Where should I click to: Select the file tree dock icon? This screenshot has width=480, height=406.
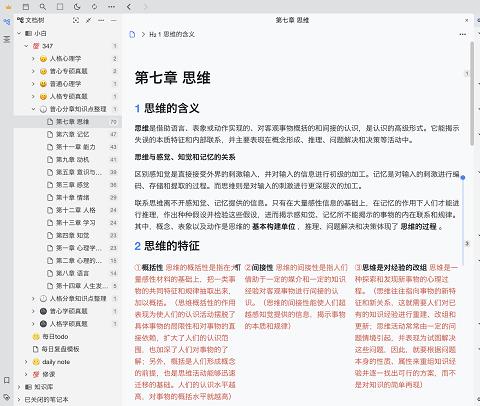pyautogui.click(x=7, y=22)
